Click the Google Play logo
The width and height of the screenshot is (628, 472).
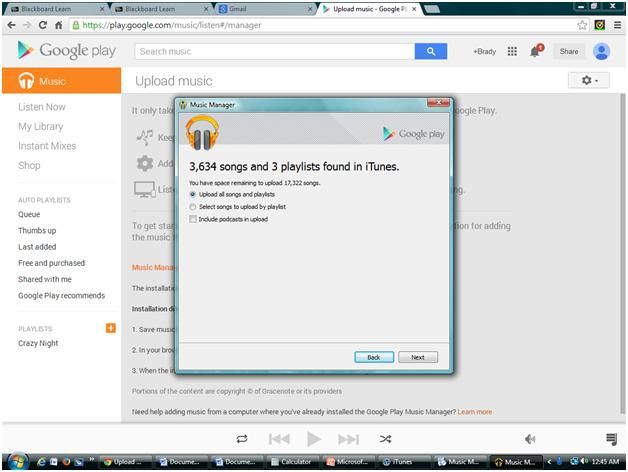pyautogui.click(x=66, y=51)
